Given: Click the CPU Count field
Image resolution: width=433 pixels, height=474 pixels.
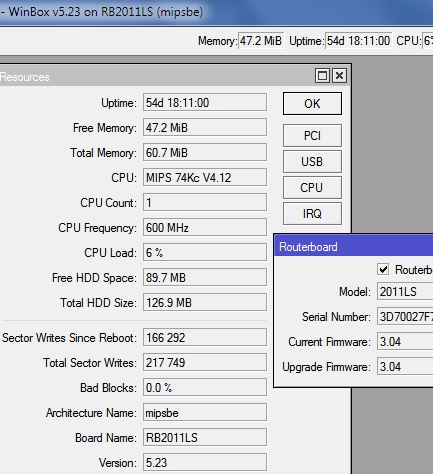Looking at the screenshot, I should (205, 202).
